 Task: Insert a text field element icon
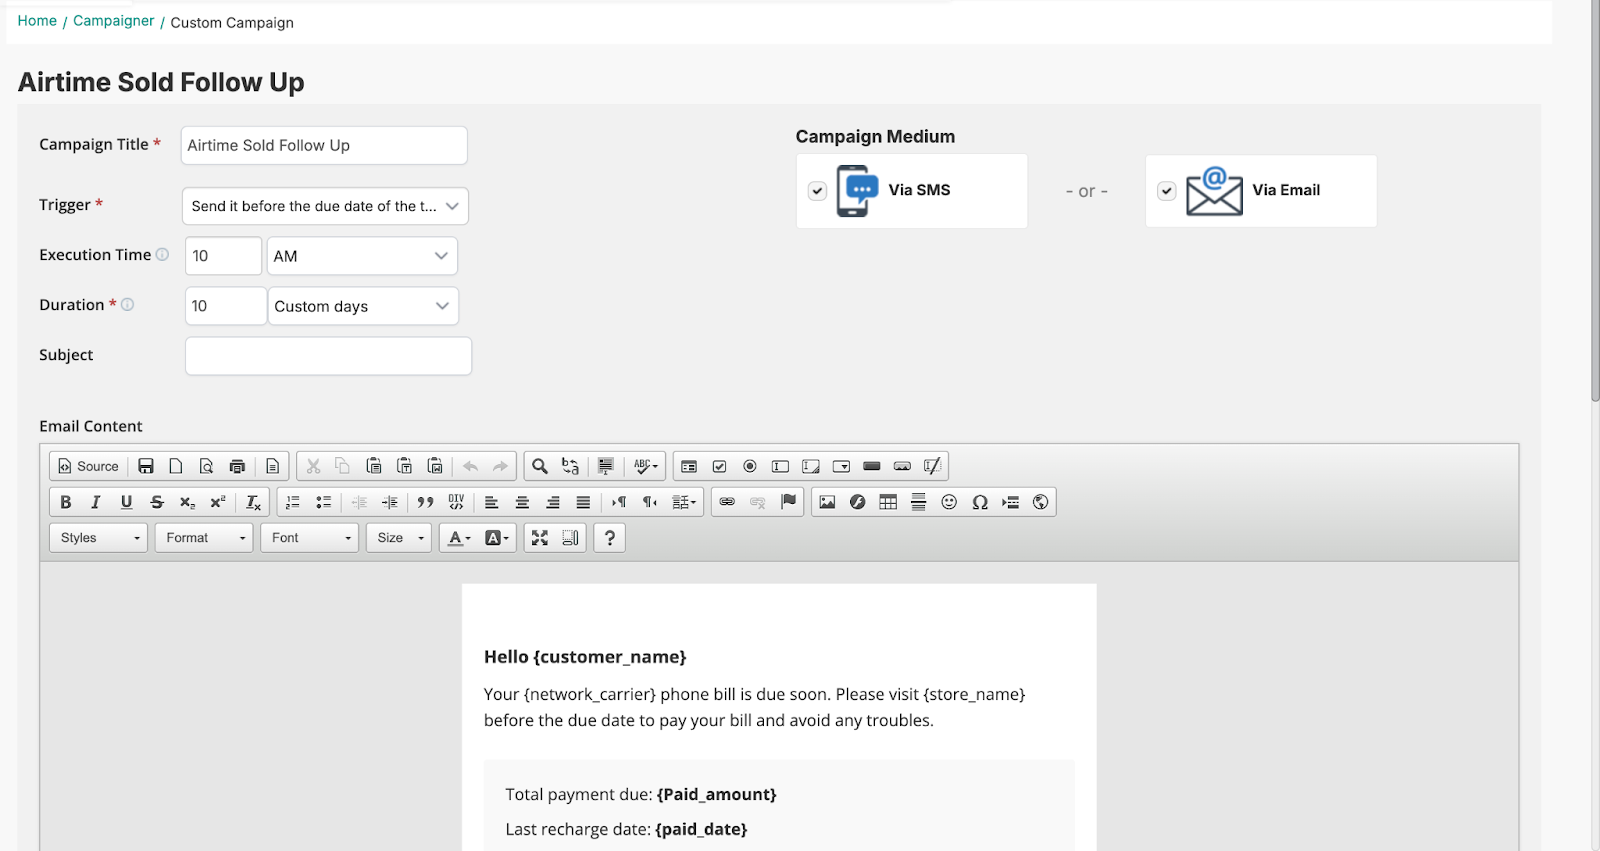780,466
